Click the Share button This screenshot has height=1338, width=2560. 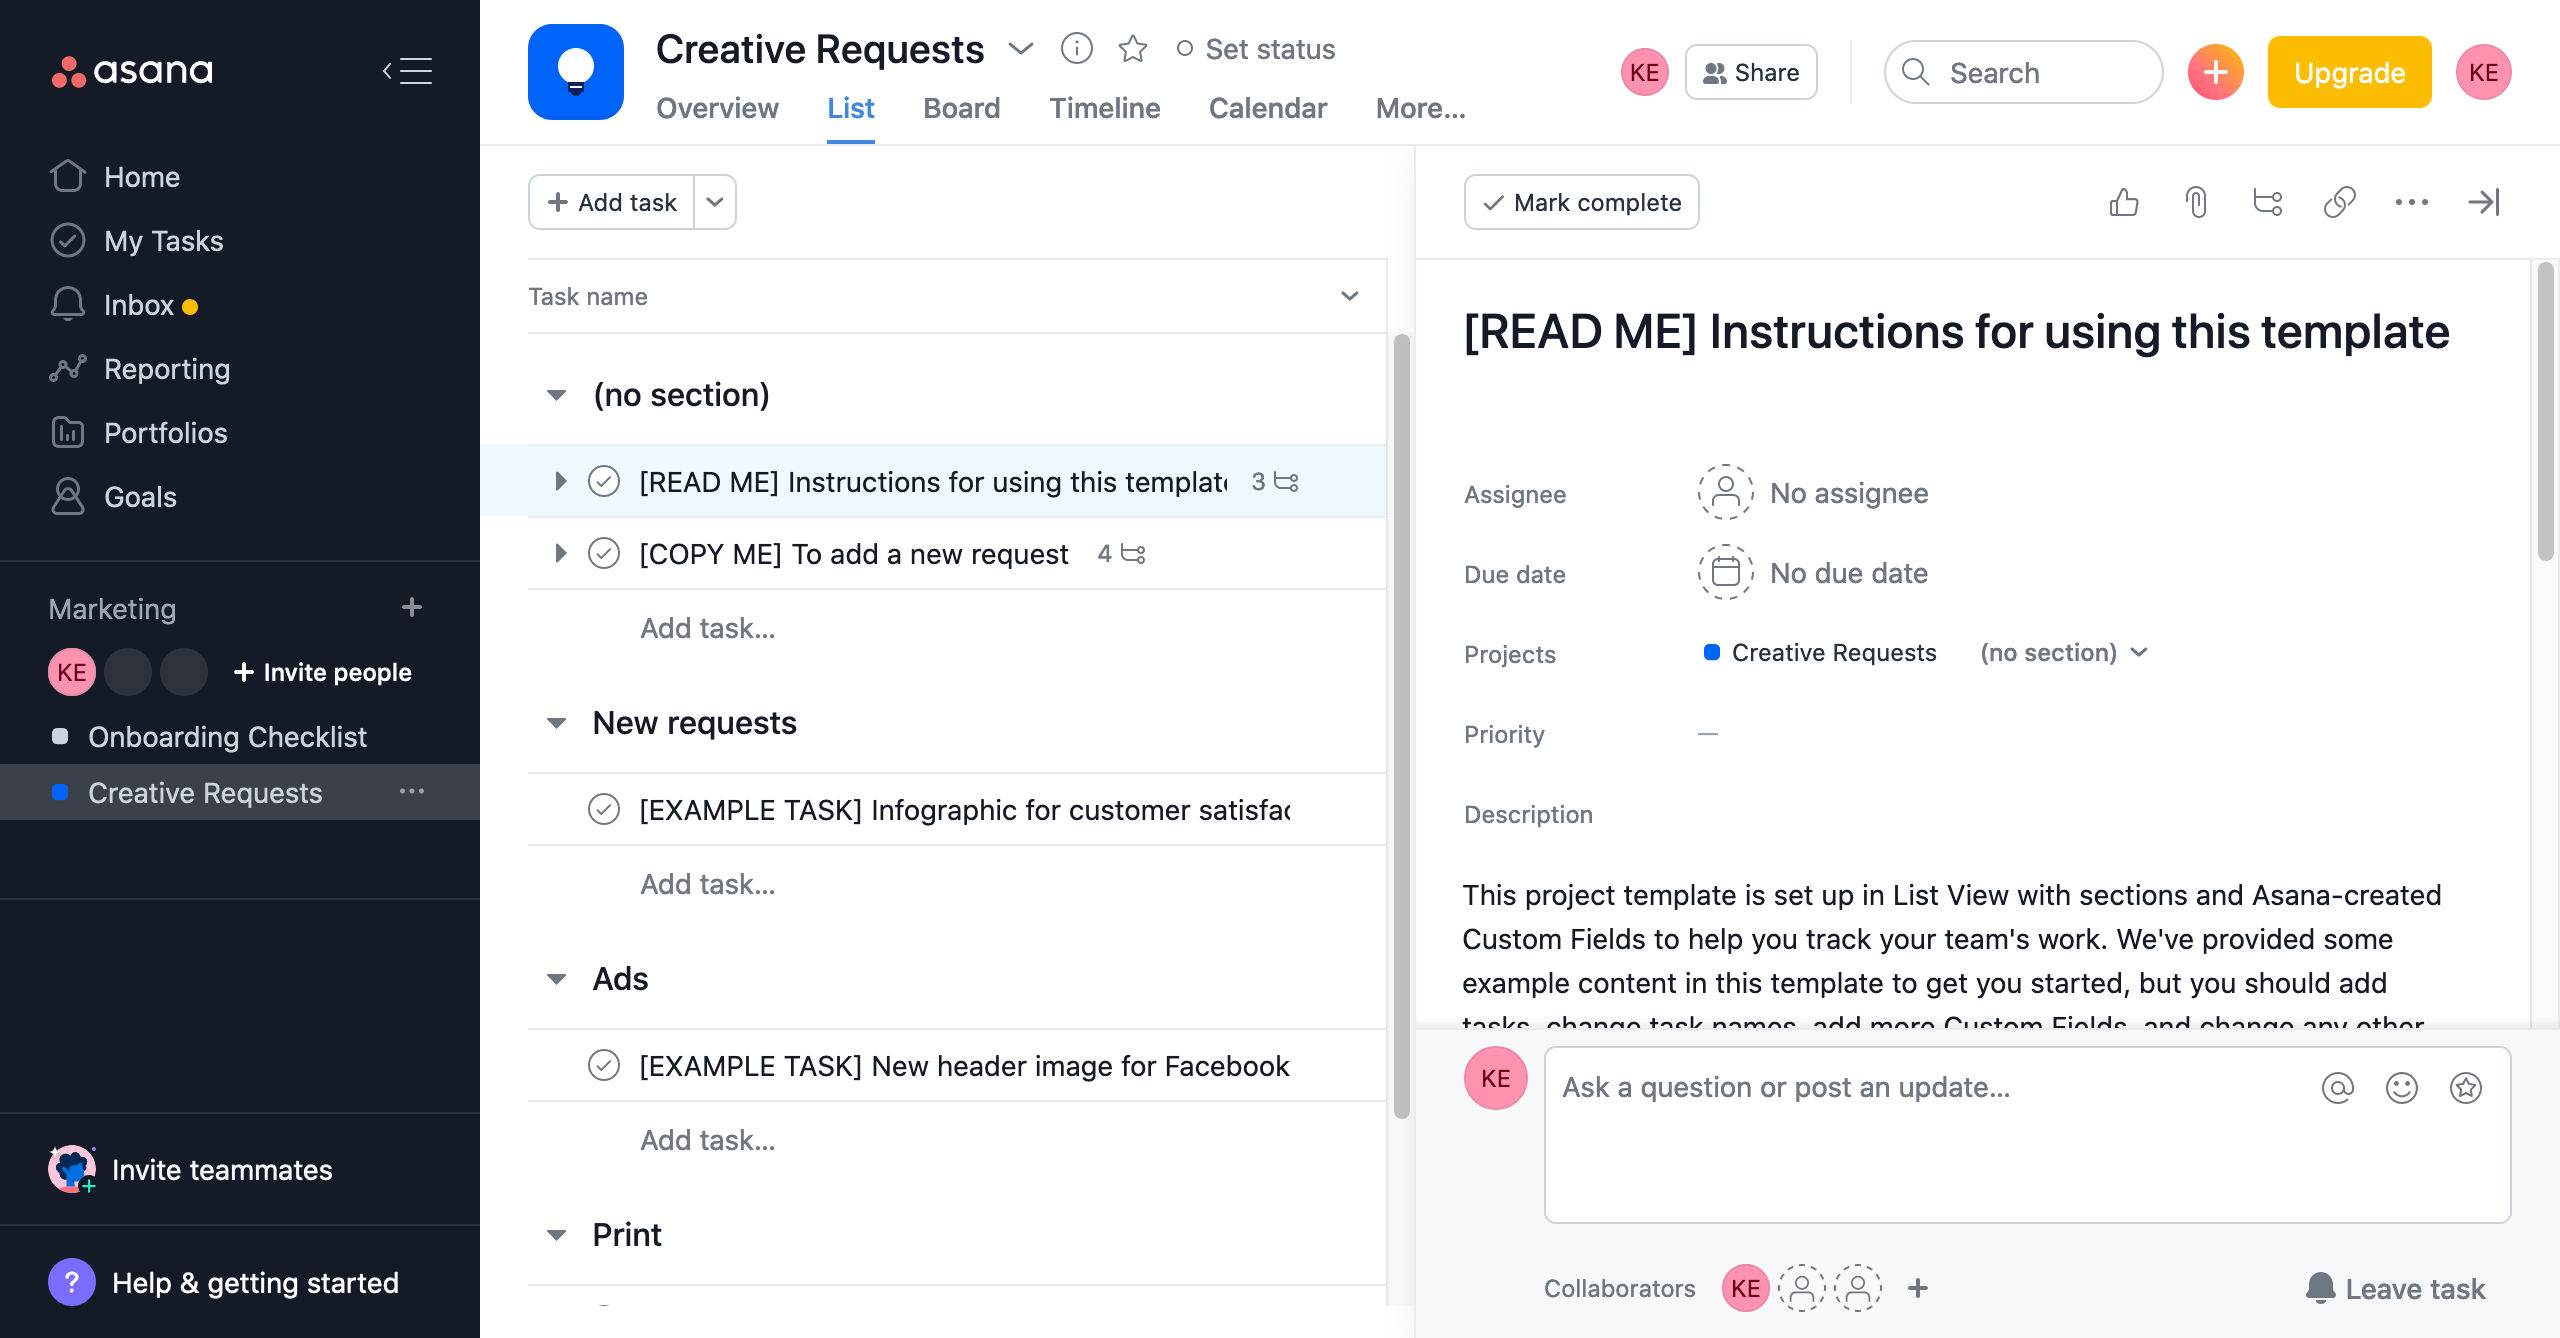1751,72
